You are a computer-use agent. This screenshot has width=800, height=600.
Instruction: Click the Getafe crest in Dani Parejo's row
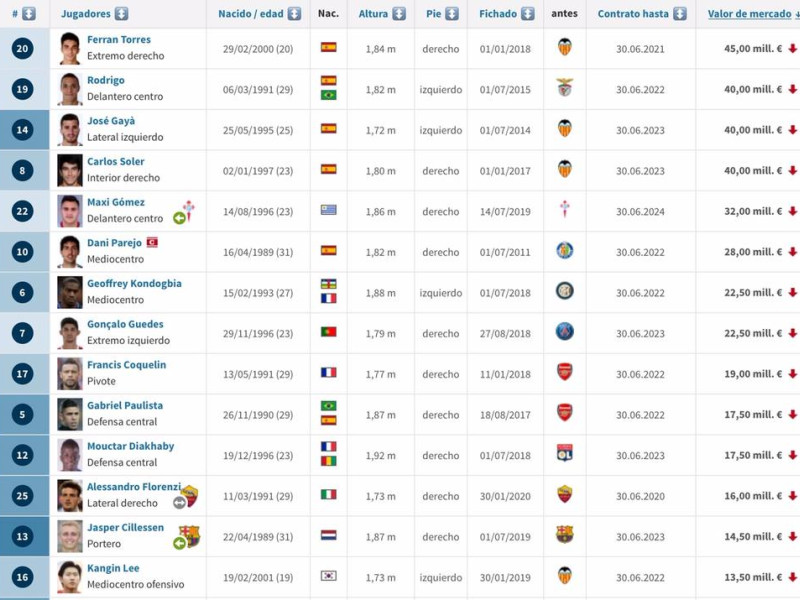[x=565, y=251]
